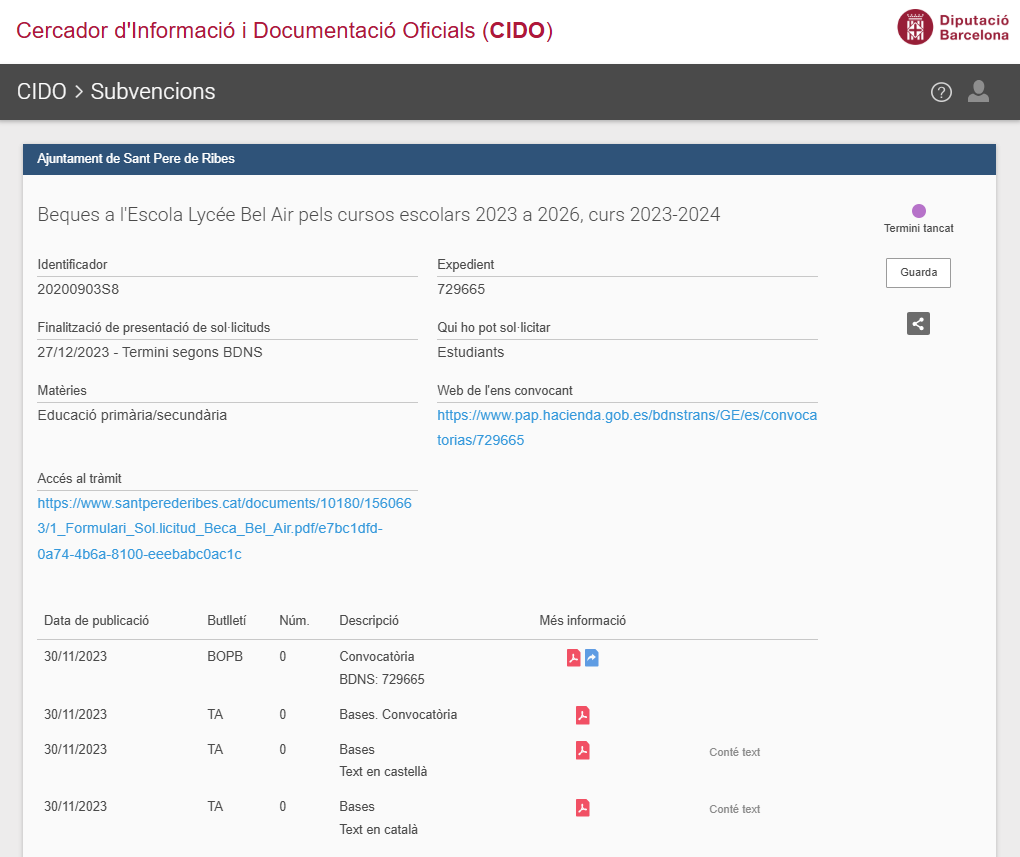1020x857 pixels.
Task: Click the blue external link icon for BOPB
Action: tap(592, 658)
